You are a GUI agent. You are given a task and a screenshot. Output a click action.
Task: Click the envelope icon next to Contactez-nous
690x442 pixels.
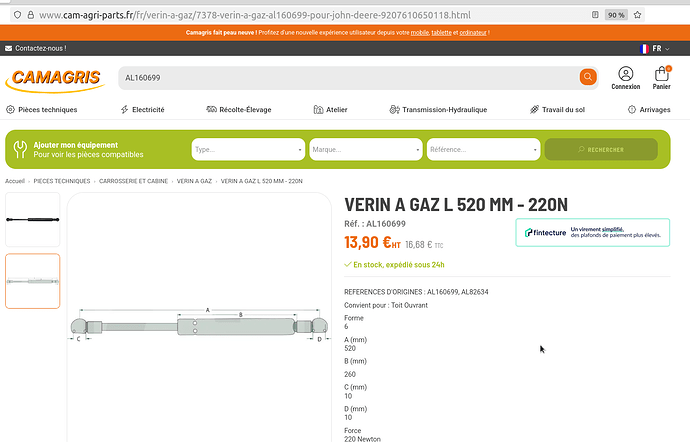pyautogui.click(x=9, y=48)
